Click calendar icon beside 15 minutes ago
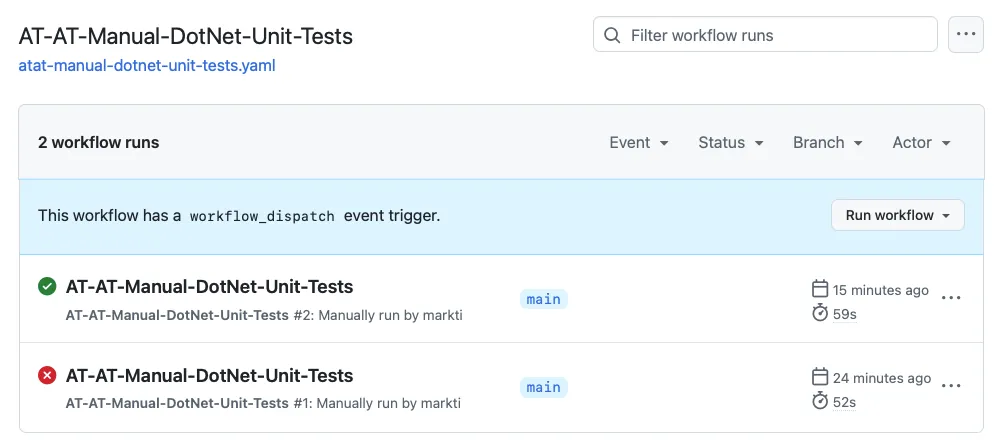 point(820,289)
